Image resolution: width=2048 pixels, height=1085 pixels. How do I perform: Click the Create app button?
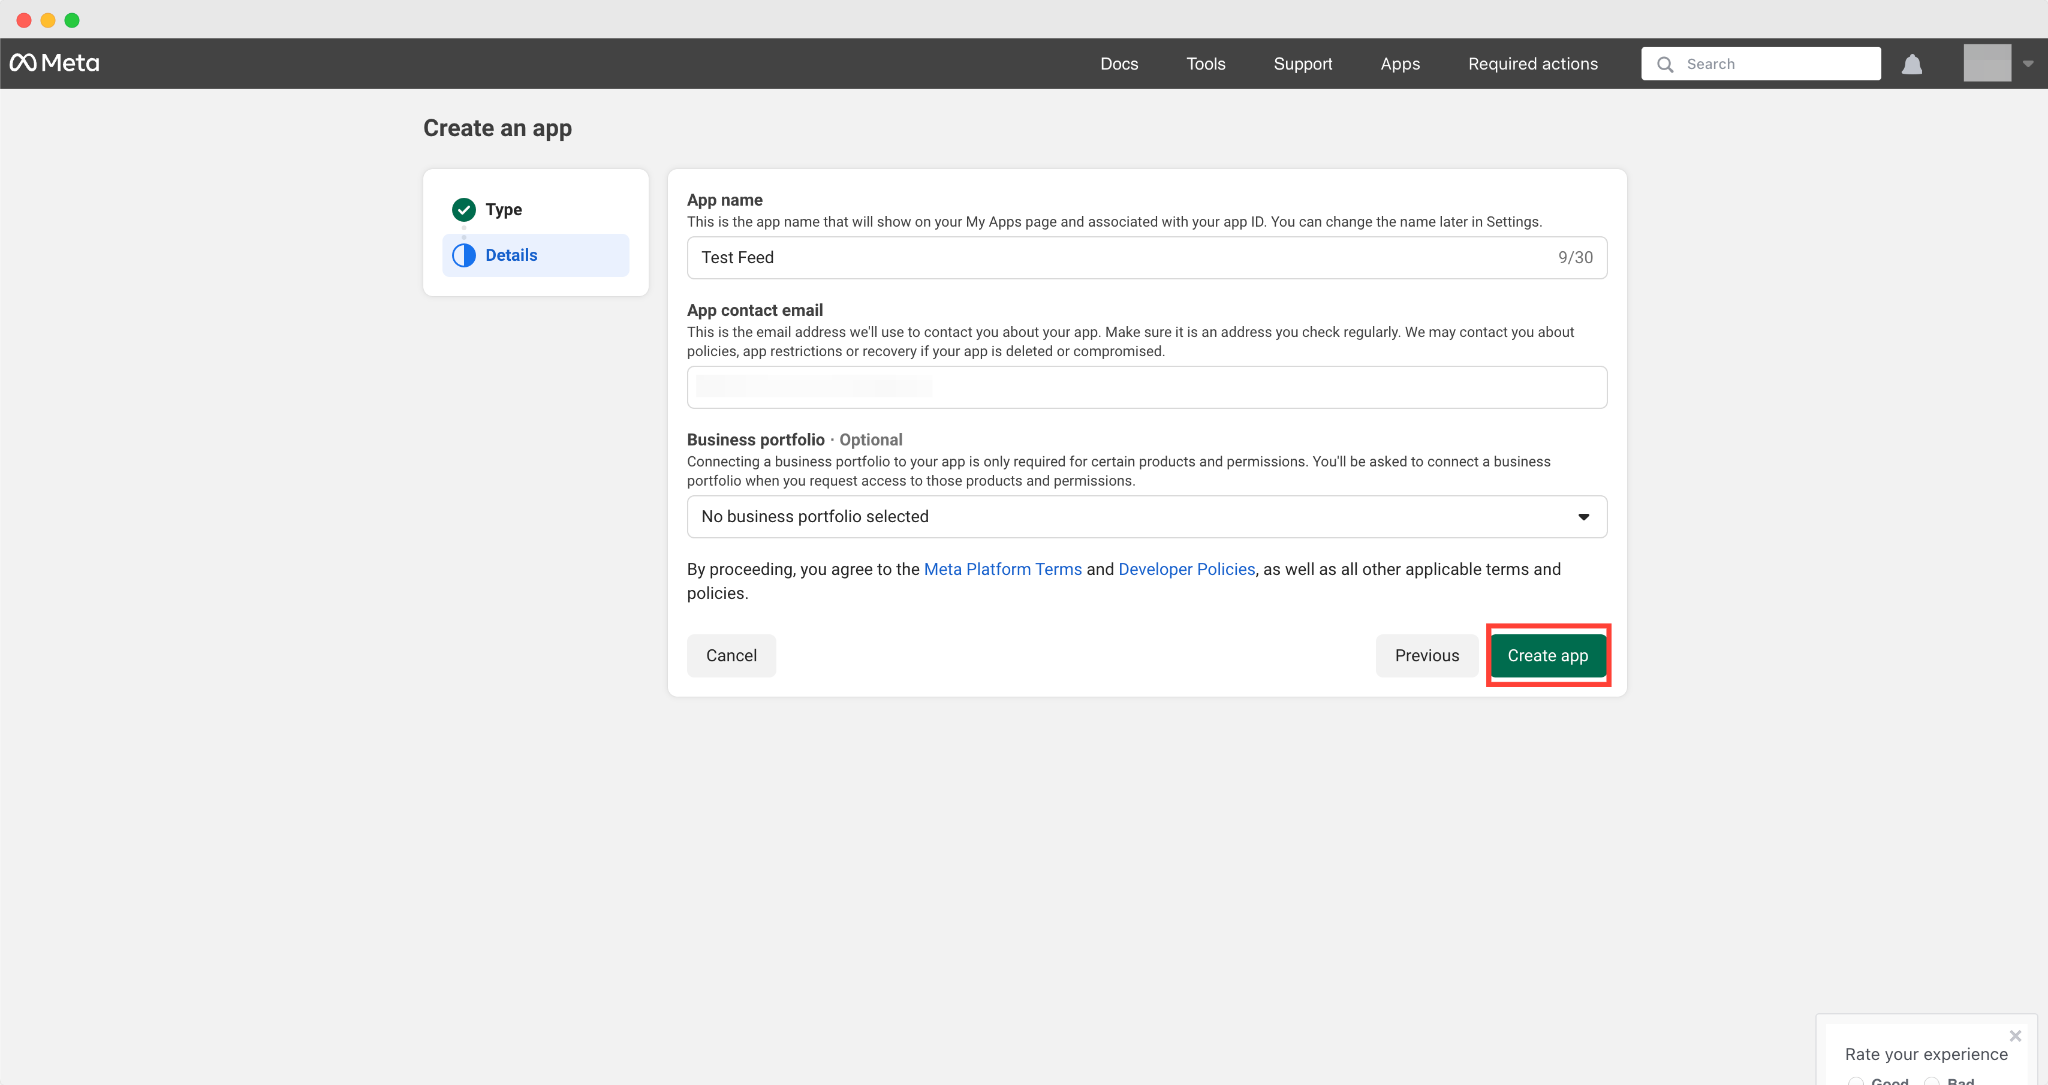[x=1547, y=656]
